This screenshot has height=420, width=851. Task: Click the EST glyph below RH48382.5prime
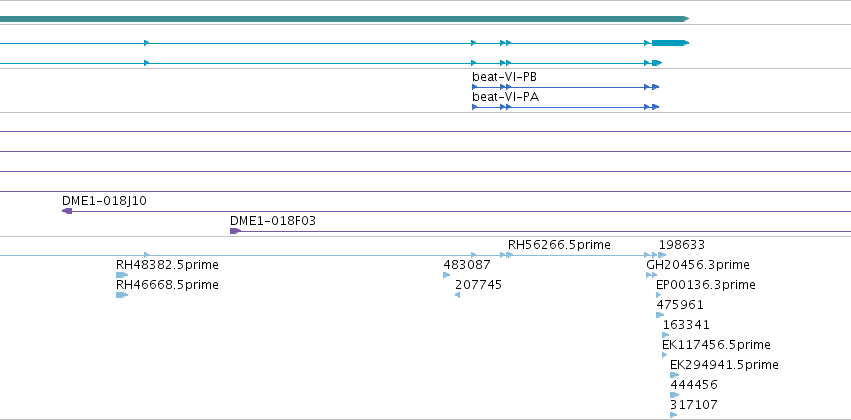point(122,275)
